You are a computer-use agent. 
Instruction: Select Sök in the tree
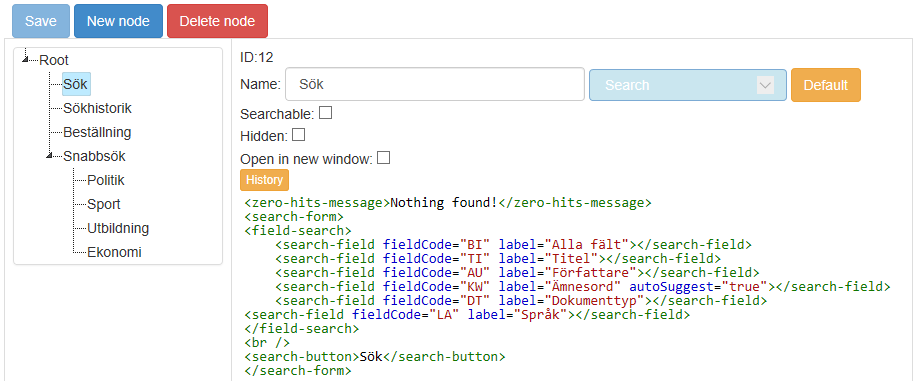76,84
